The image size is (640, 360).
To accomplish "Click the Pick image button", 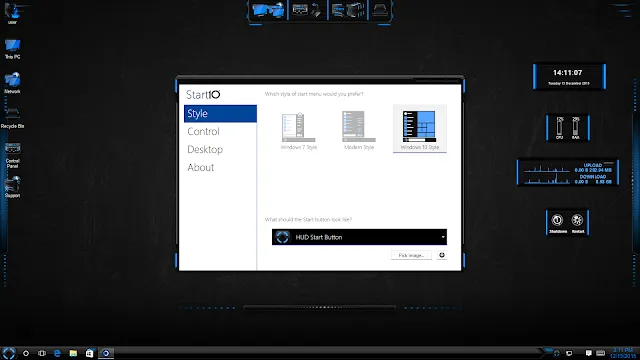I will pos(411,255).
